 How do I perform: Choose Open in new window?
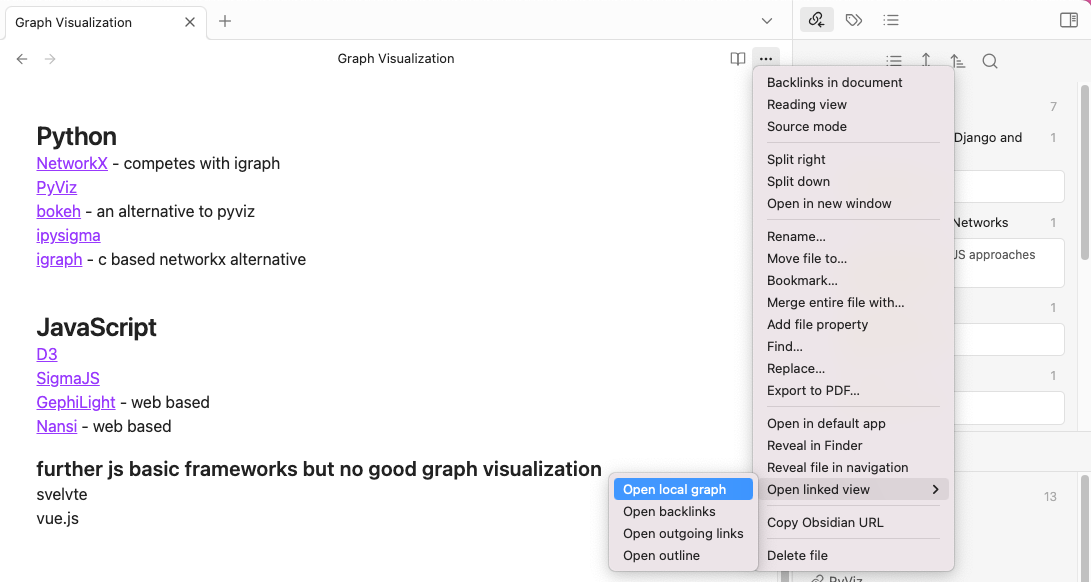(853, 204)
